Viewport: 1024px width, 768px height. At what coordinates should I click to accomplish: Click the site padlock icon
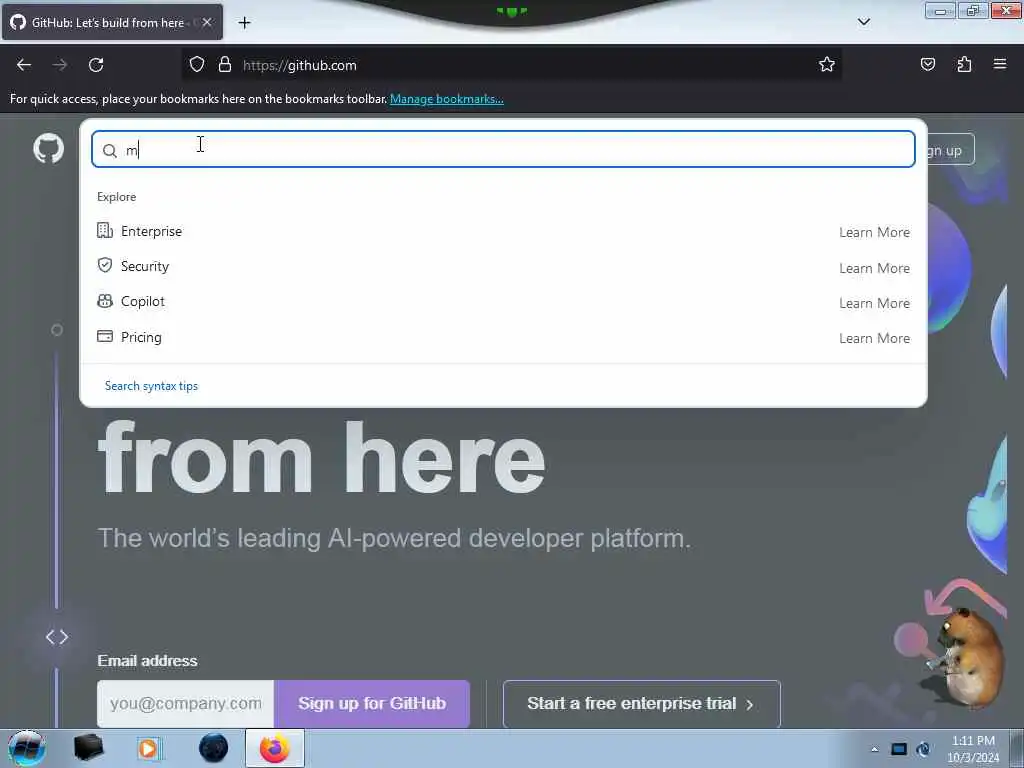pos(225,65)
